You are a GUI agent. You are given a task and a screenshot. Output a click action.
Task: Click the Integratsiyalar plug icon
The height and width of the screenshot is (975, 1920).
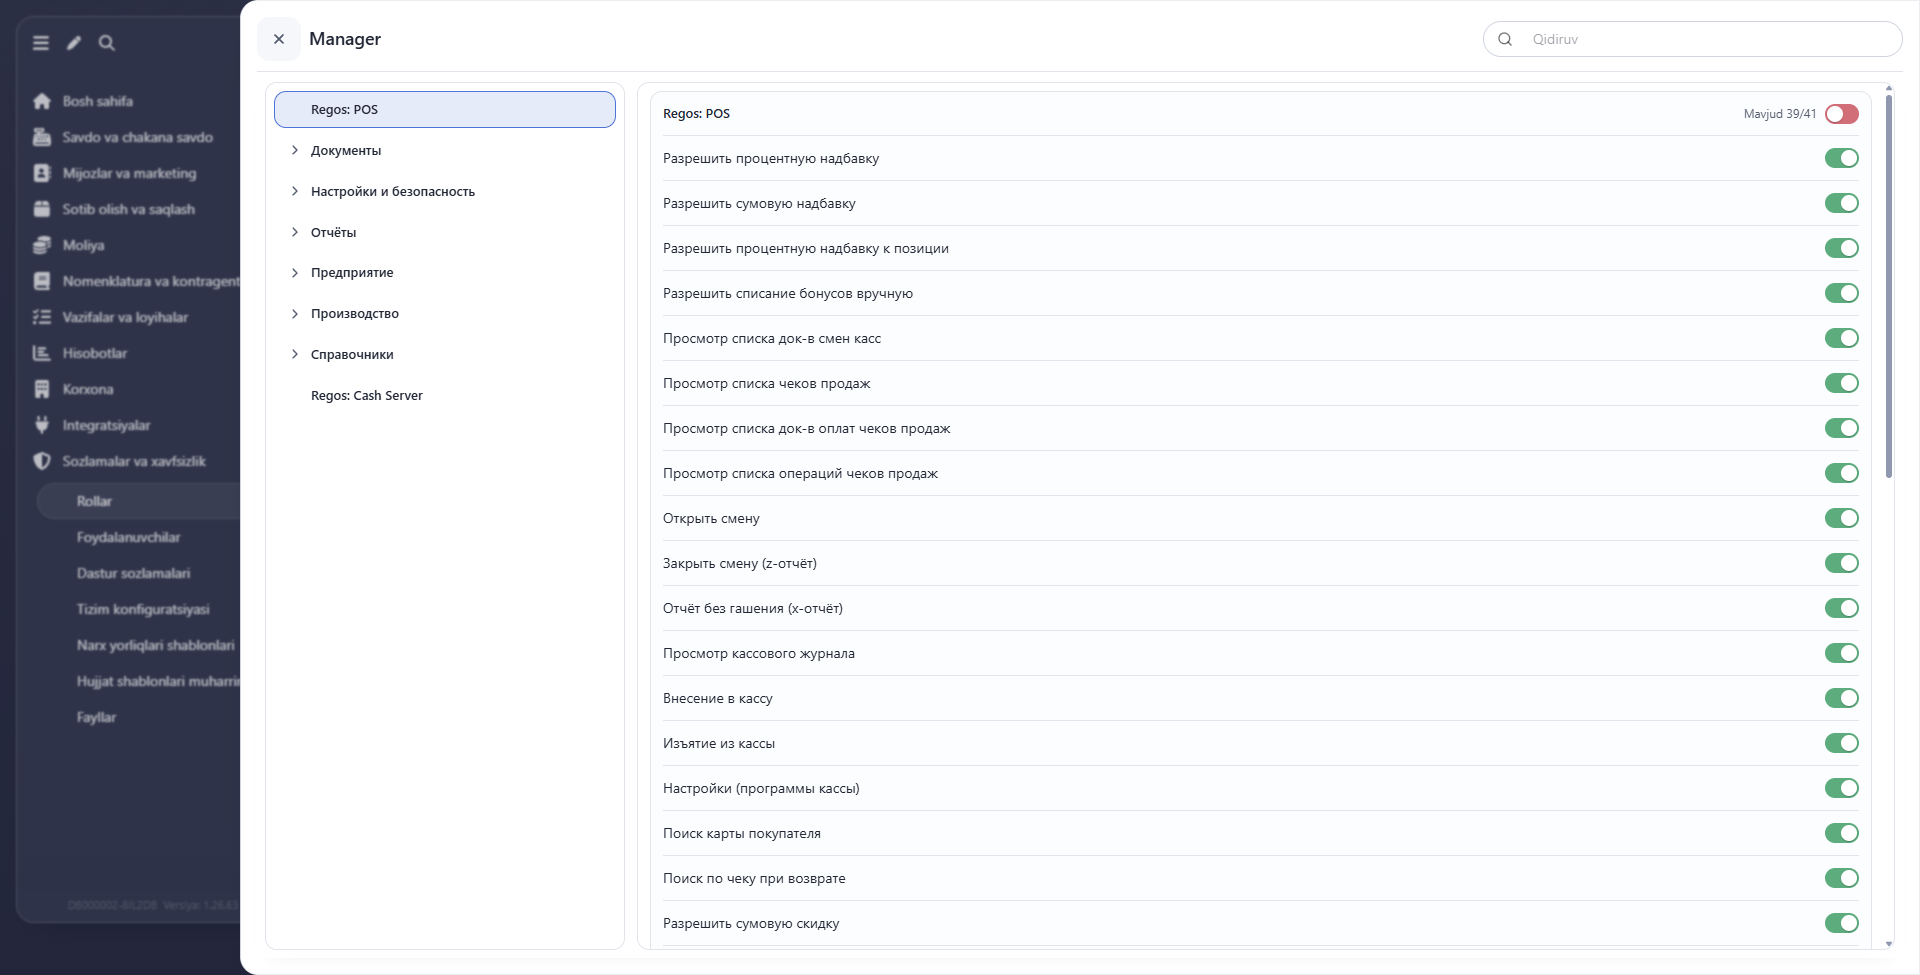[x=42, y=425]
